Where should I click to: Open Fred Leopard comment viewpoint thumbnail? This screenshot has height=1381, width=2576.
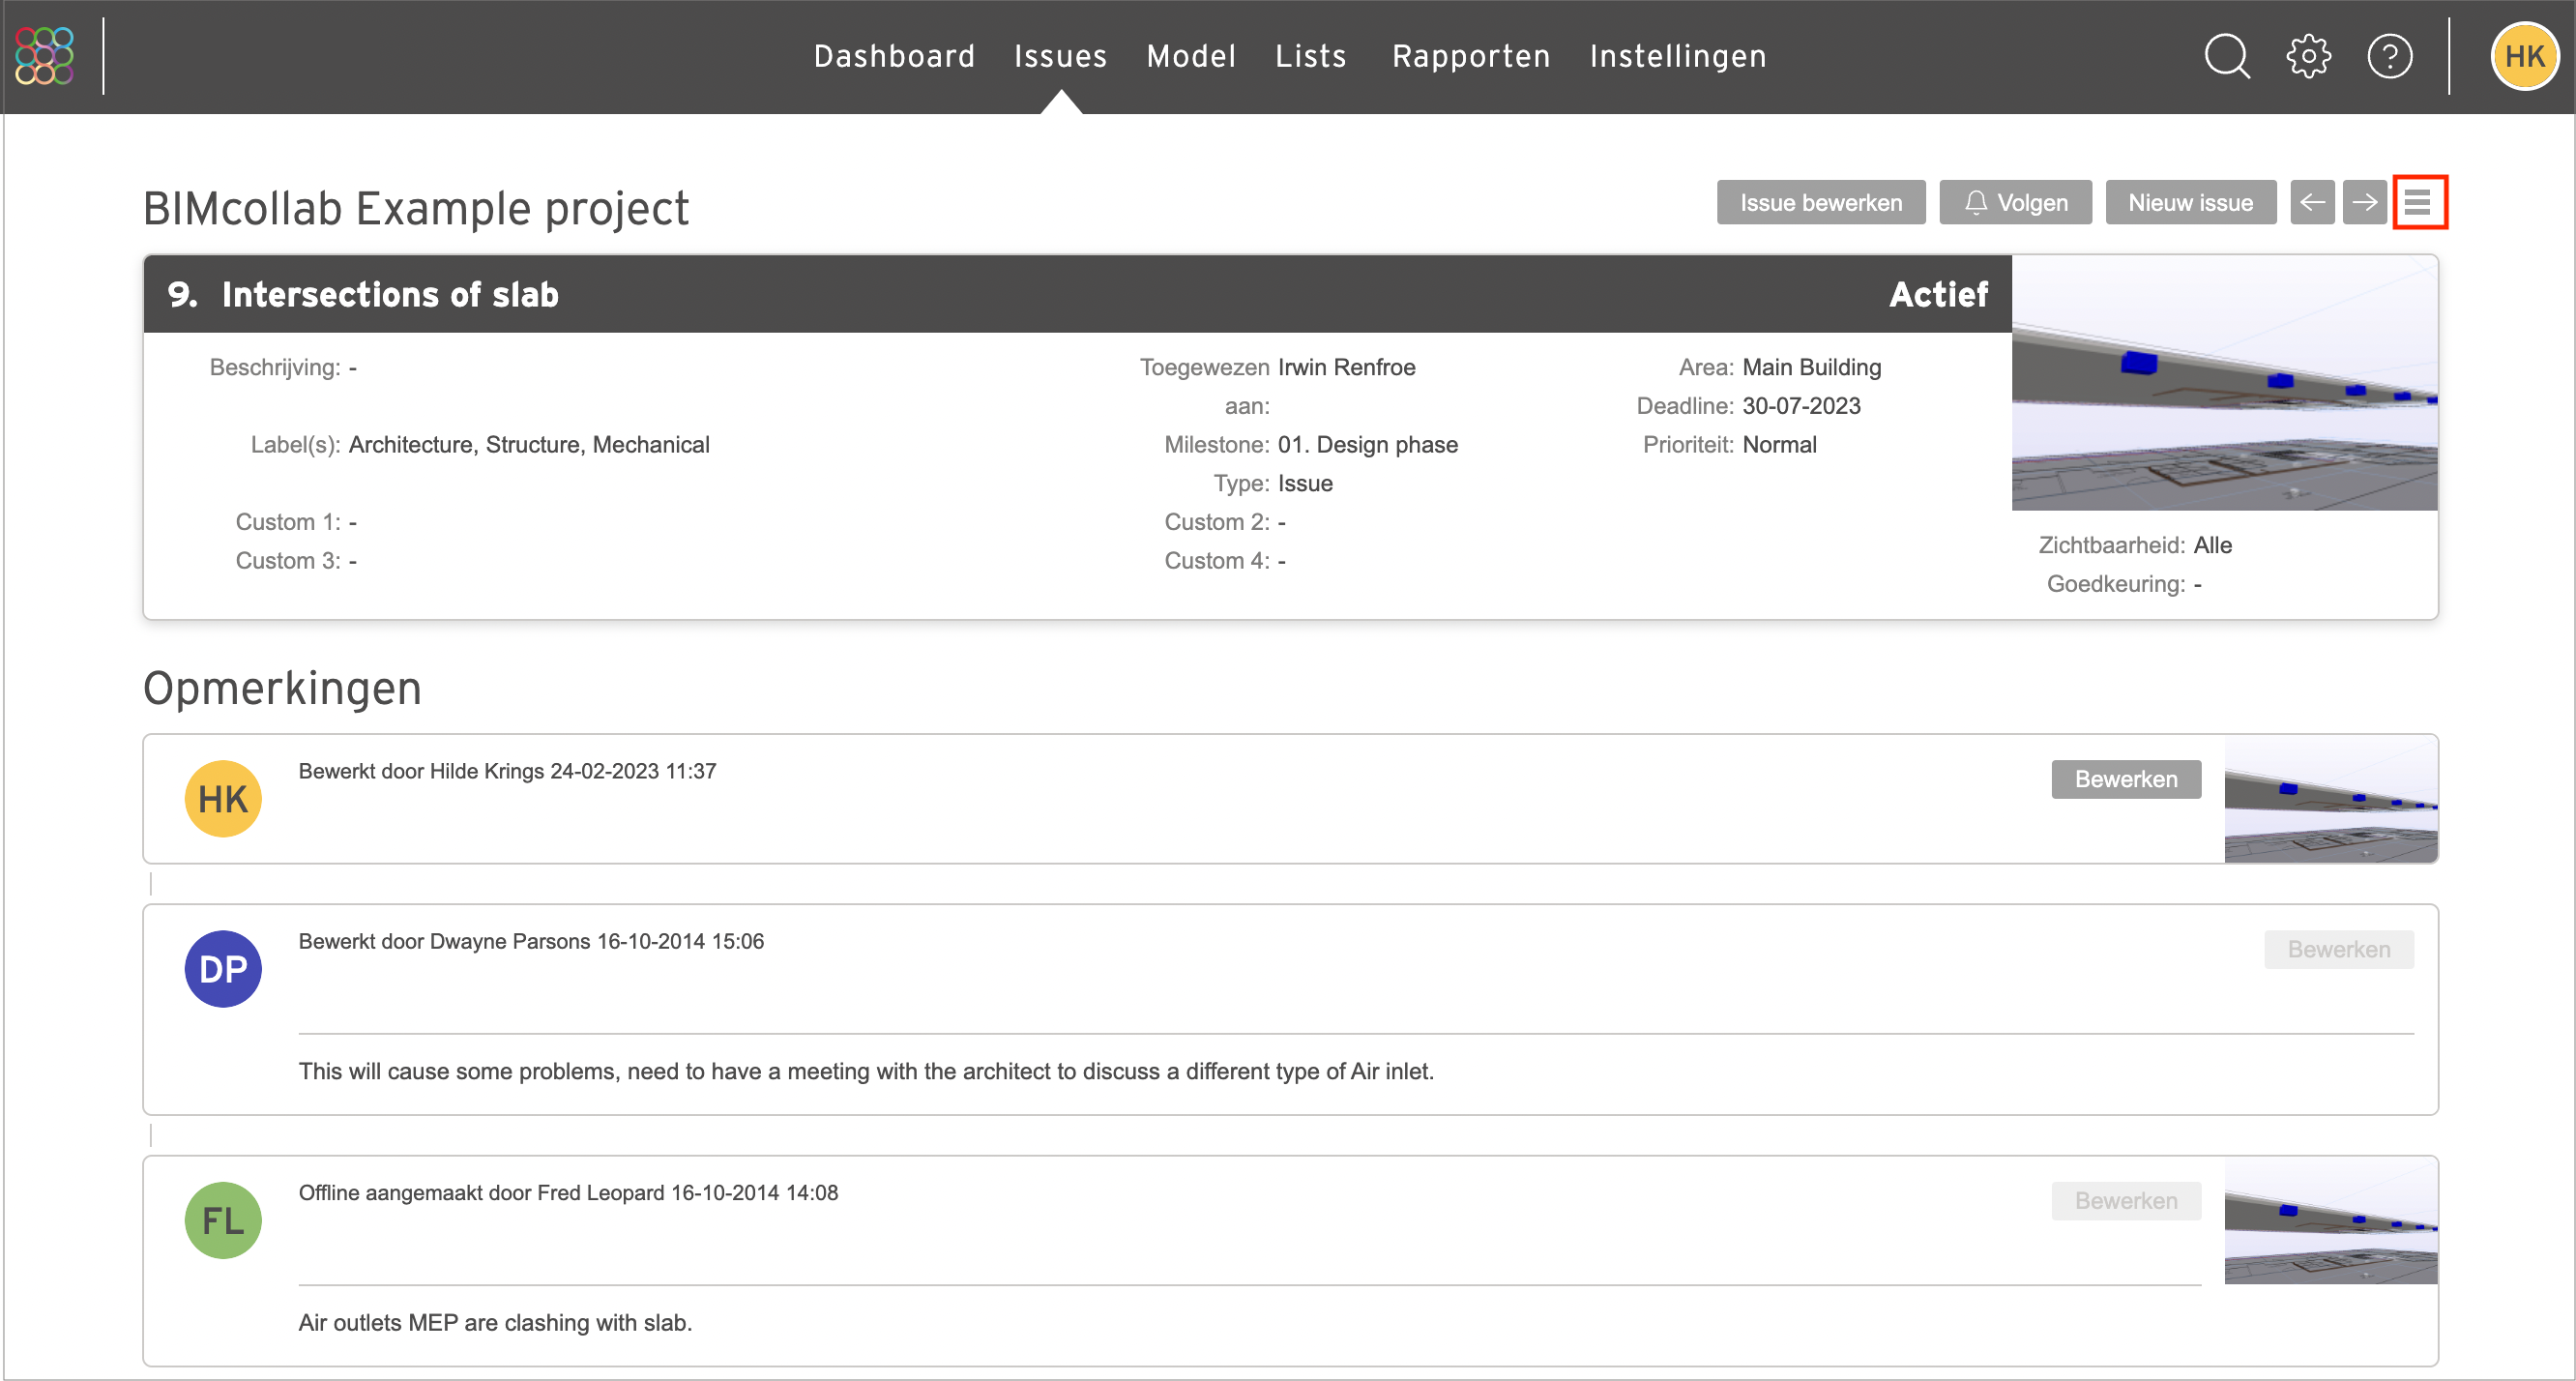click(2330, 1222)
